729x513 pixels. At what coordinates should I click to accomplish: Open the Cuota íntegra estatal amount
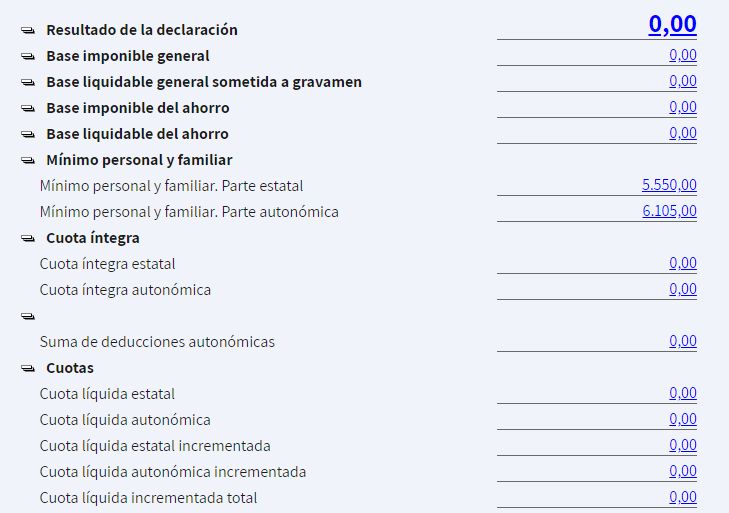[x=683, y=263]
